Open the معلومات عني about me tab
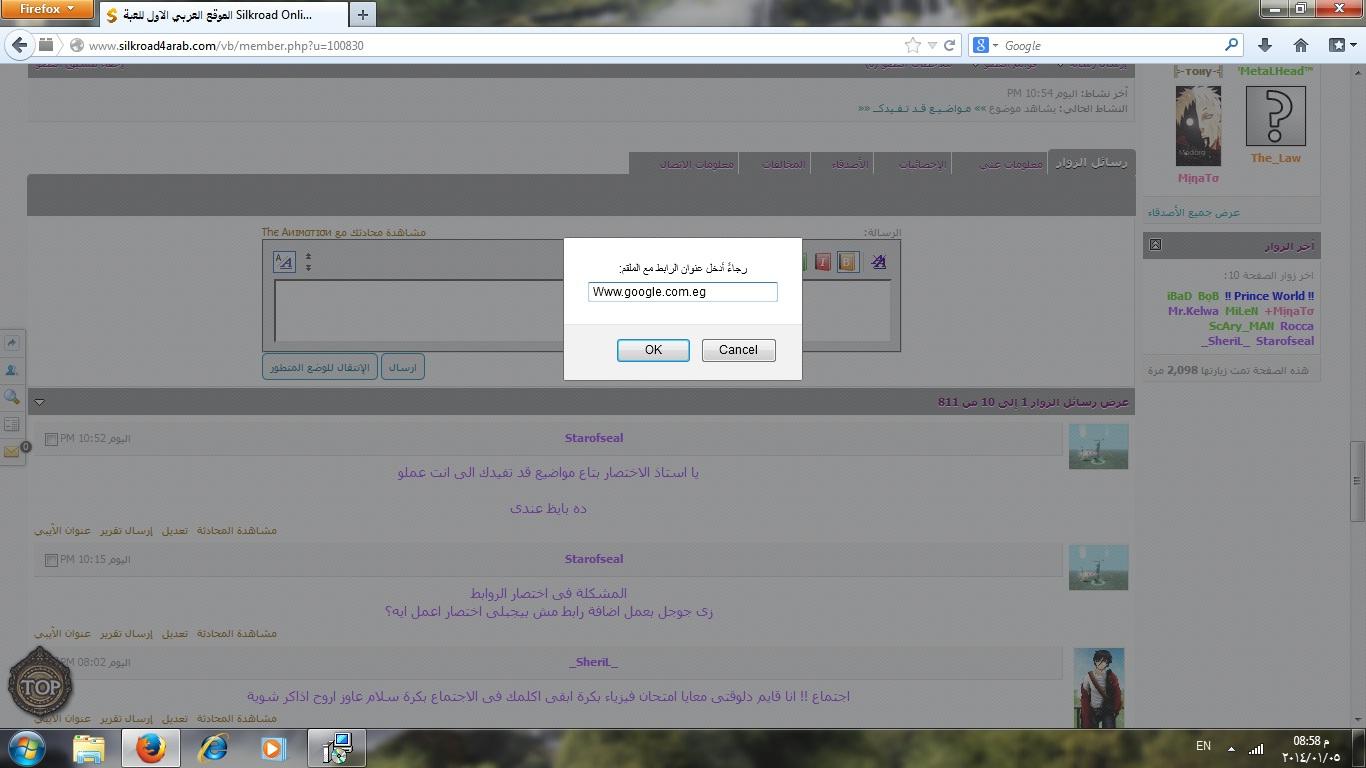The image size is (1366, 768). click(x=1010, y=164)
